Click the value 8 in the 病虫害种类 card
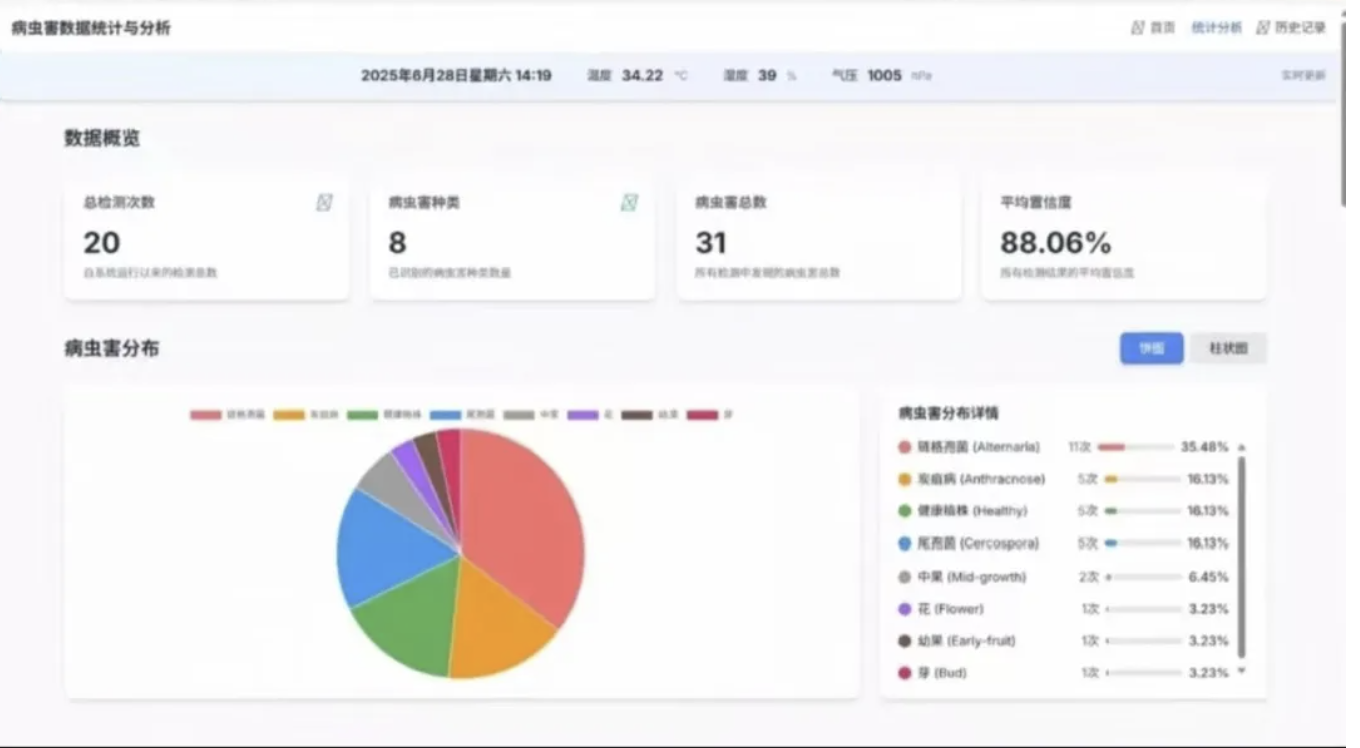The height and width of the screenshot is (748, 1360). (x=398, y=243)
